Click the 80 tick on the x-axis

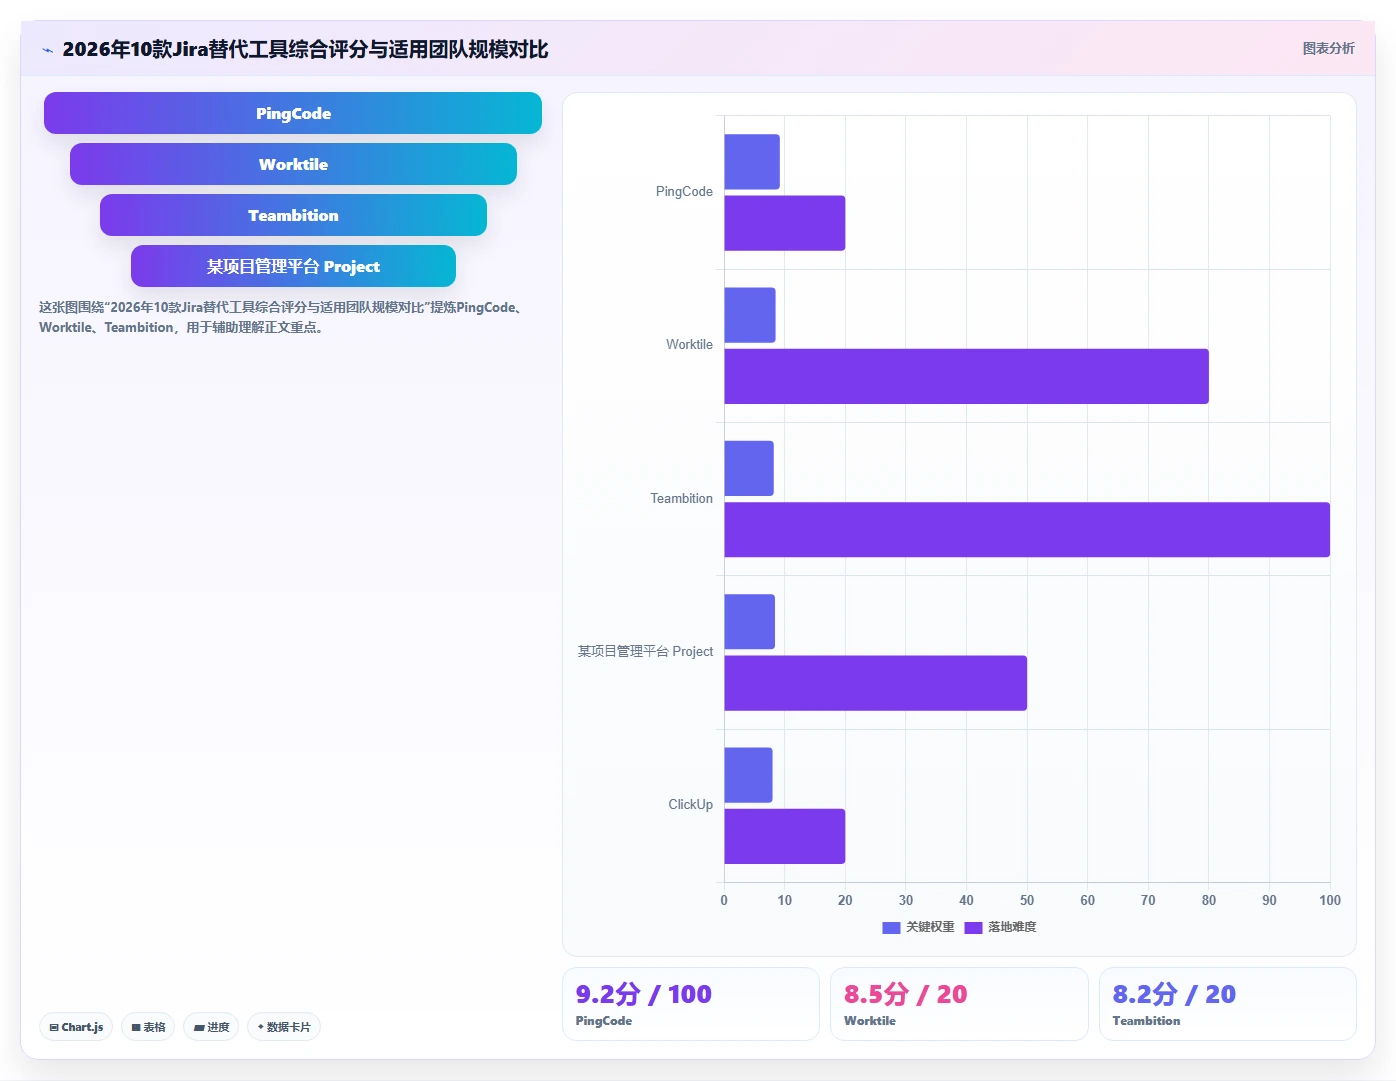[1209, 901]
